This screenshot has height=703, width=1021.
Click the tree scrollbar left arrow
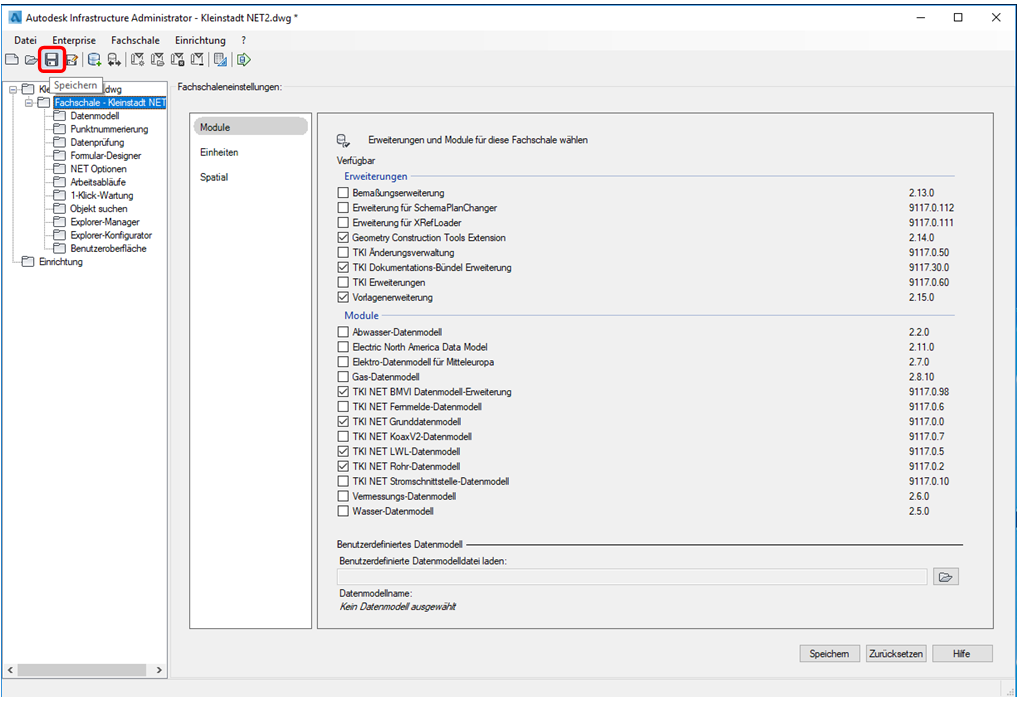(10, 670)
